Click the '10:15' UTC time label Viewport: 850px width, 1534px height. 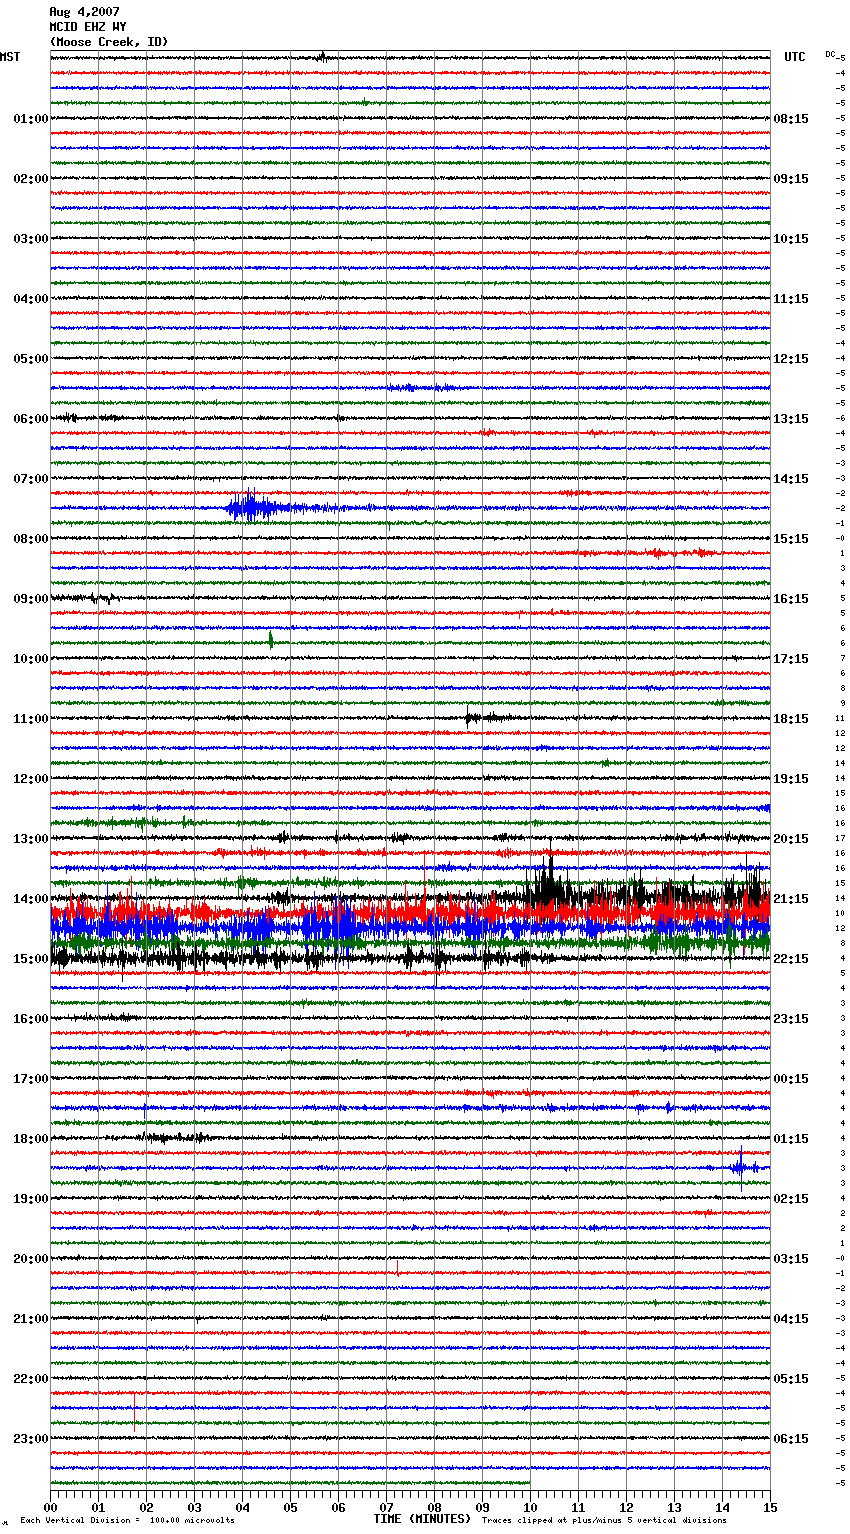pos(791,239)
